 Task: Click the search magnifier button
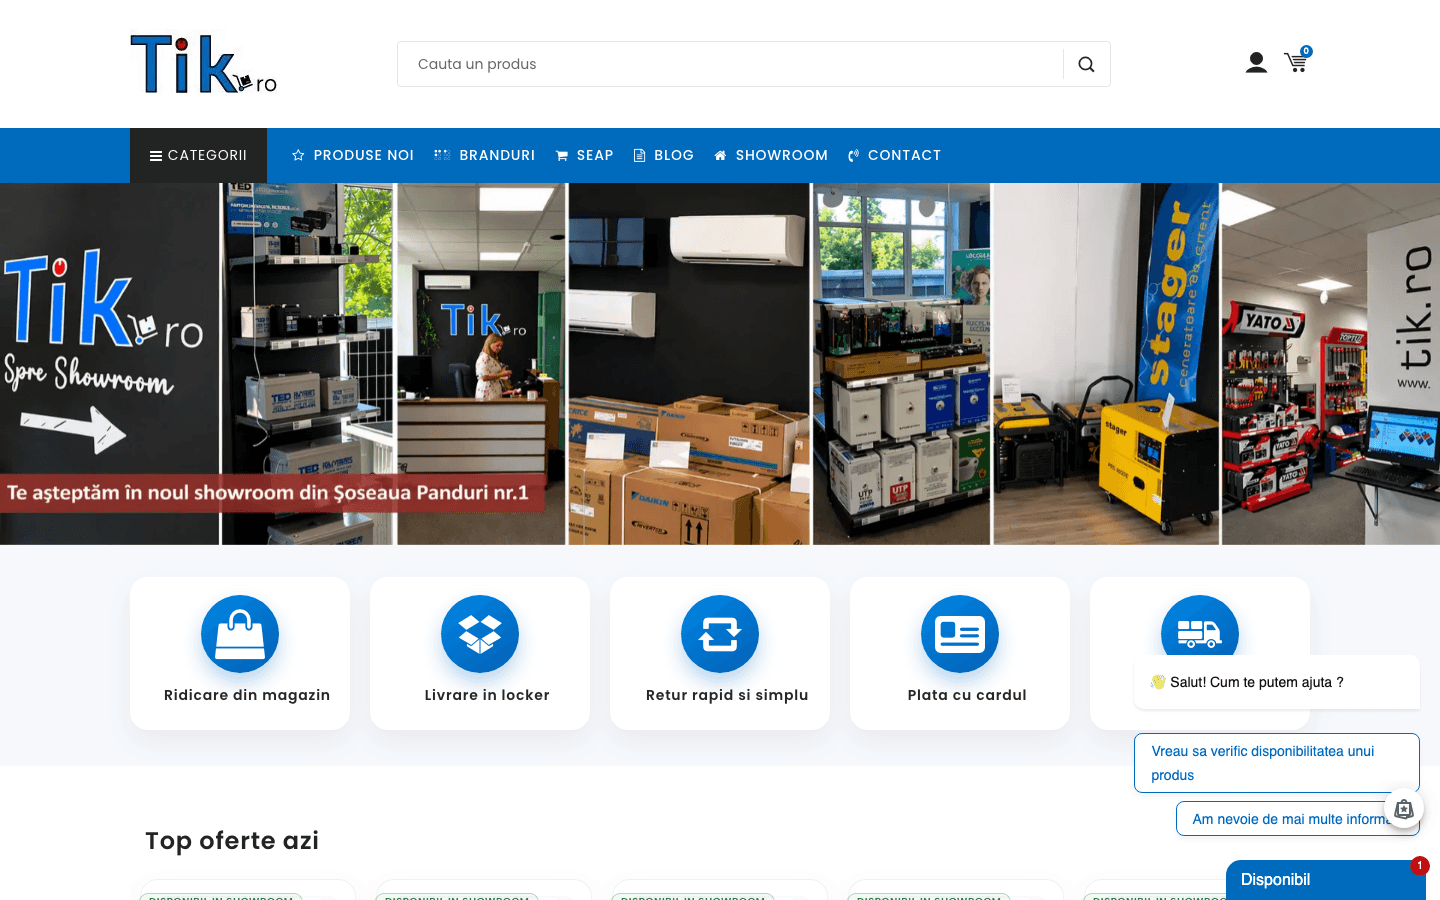tap(1086, 64)
